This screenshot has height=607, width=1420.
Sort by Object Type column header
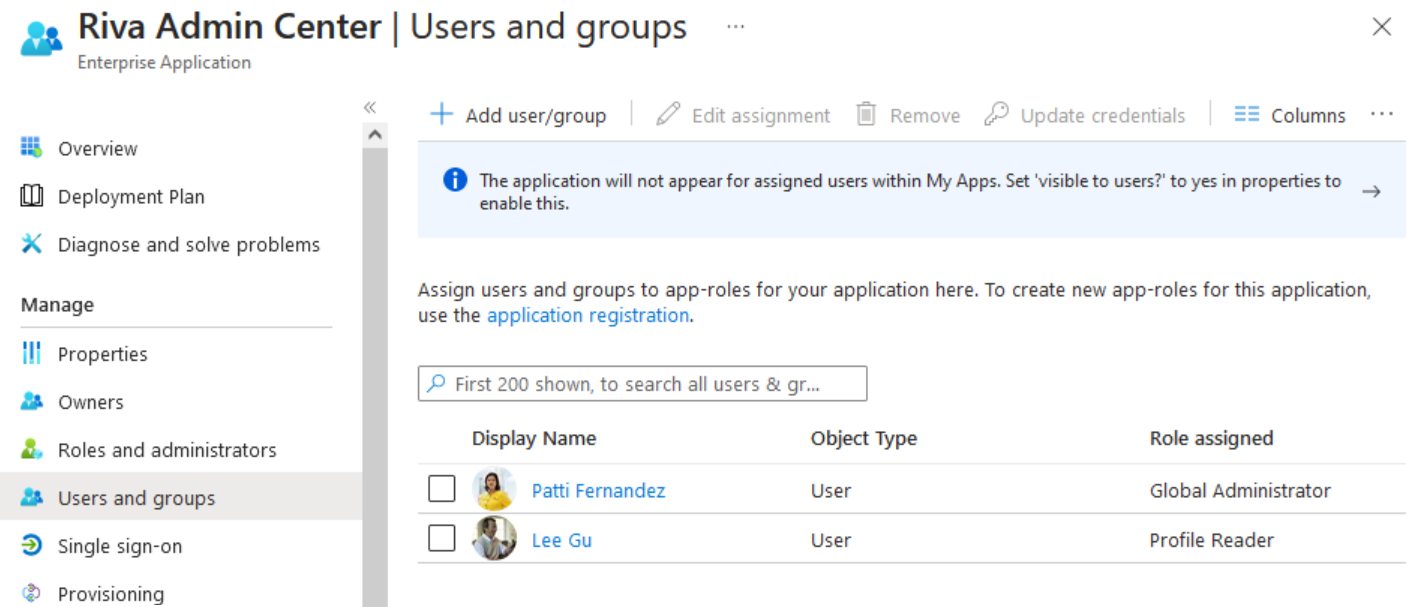pos(864,438)
